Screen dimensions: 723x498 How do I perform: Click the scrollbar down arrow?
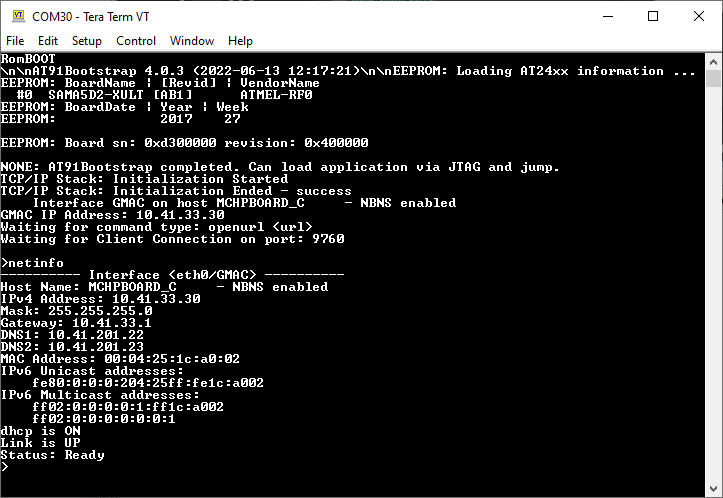tap(713, 489)
